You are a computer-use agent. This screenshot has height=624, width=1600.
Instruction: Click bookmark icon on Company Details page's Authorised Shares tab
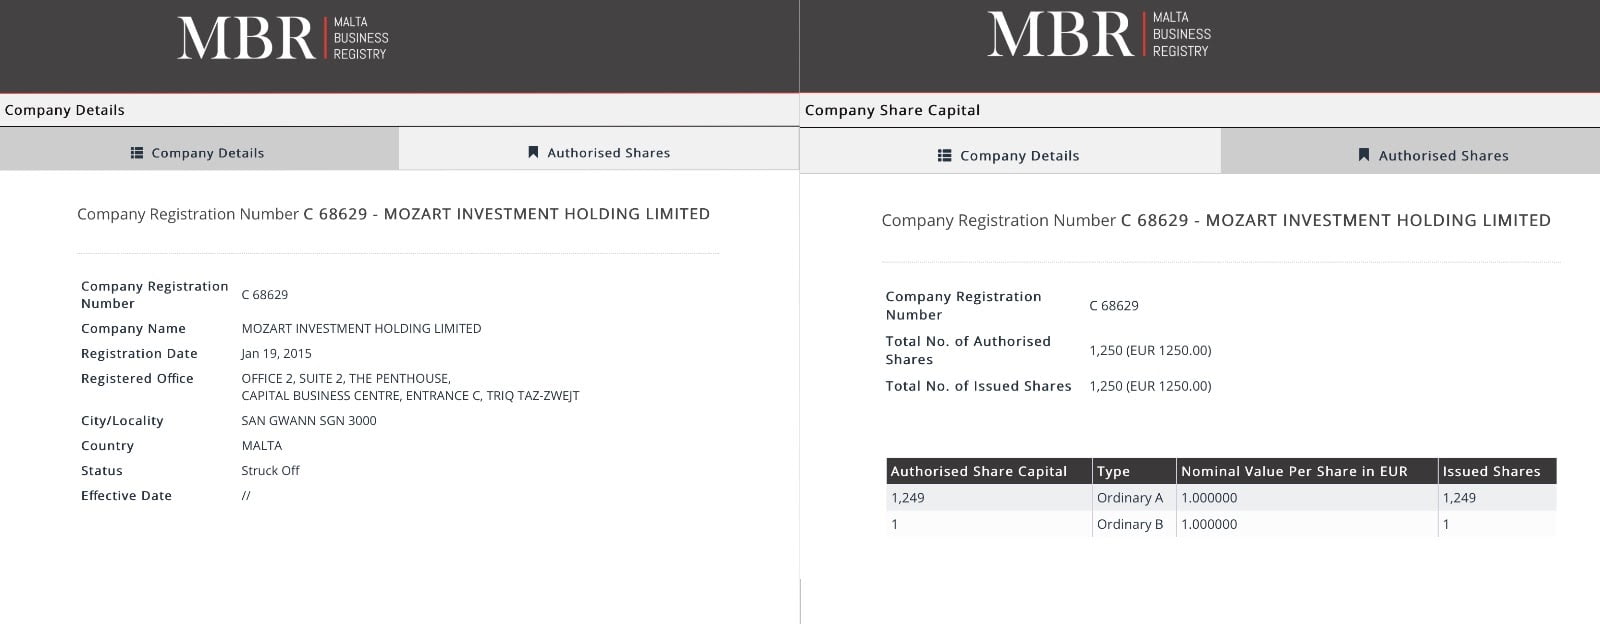(x=533, y=153)
